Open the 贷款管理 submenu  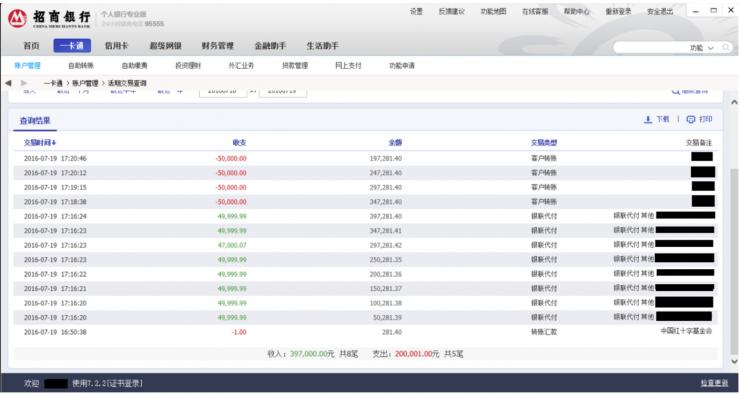point(294,66)
